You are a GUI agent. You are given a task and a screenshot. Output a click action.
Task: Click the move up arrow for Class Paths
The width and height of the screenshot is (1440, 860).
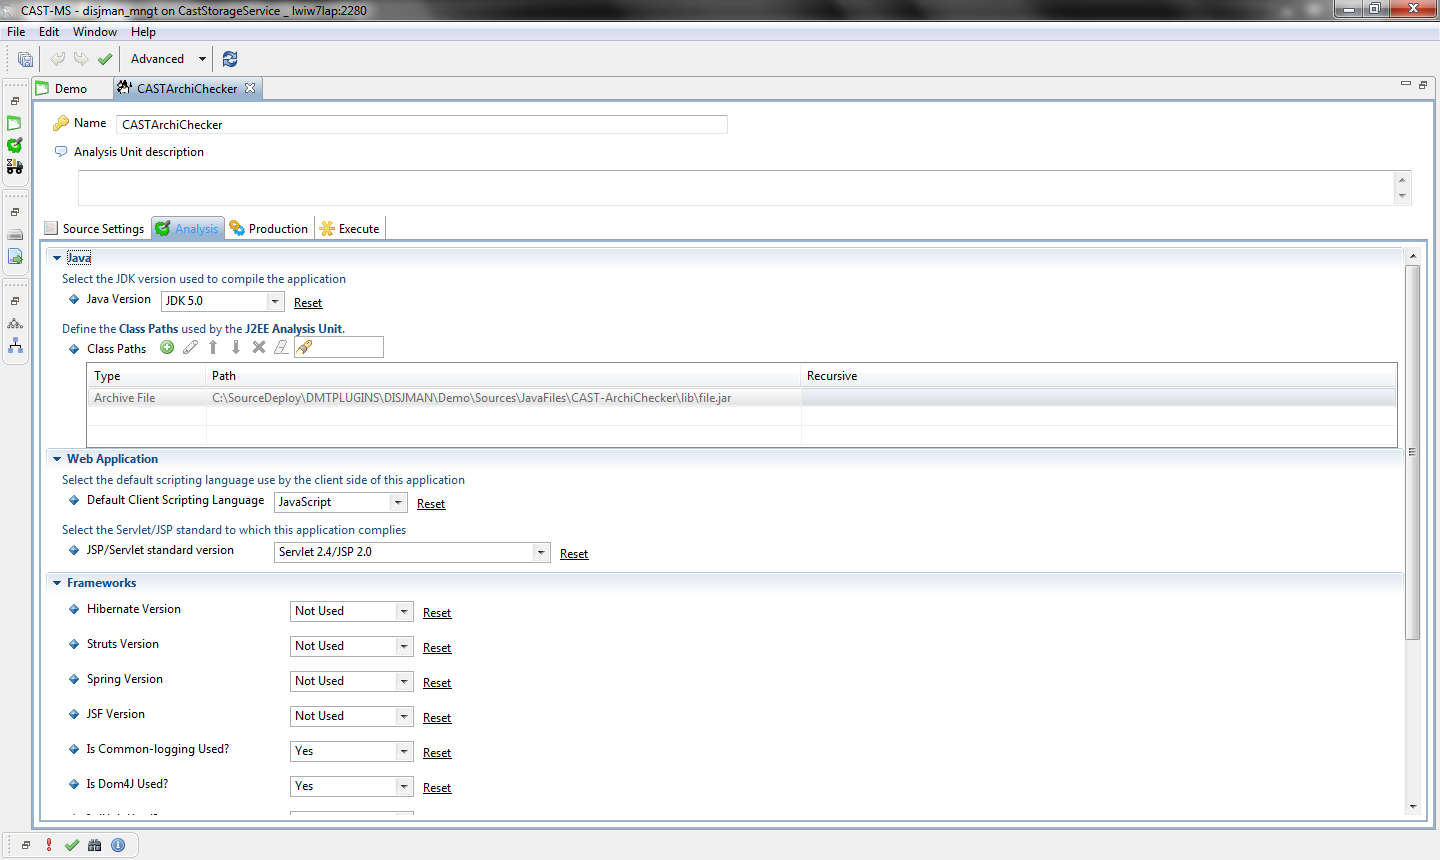point(213,347)
